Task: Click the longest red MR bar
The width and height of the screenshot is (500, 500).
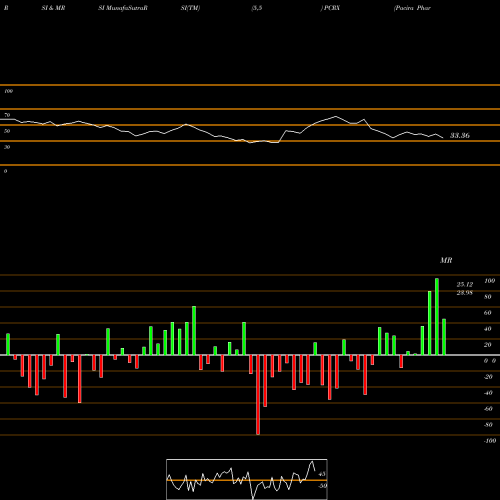Action: tap(258, 395)
